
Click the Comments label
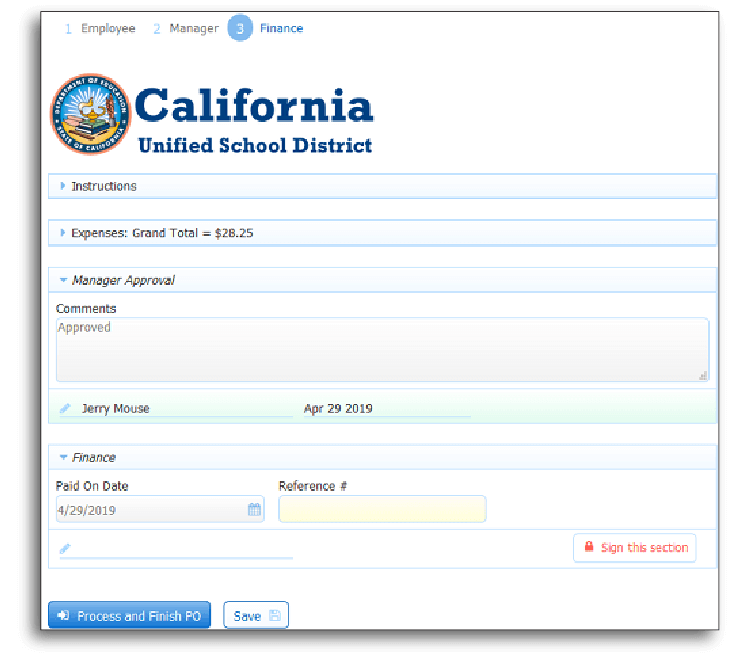point(86,309)
